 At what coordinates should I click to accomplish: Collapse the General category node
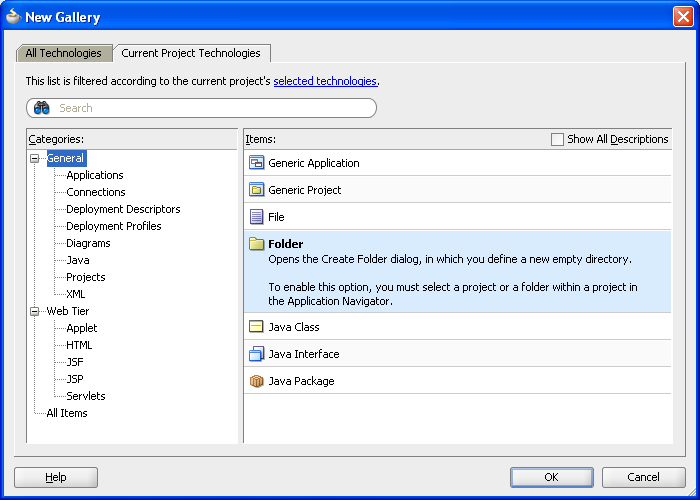pyautogui.click(x=35, y=158)
